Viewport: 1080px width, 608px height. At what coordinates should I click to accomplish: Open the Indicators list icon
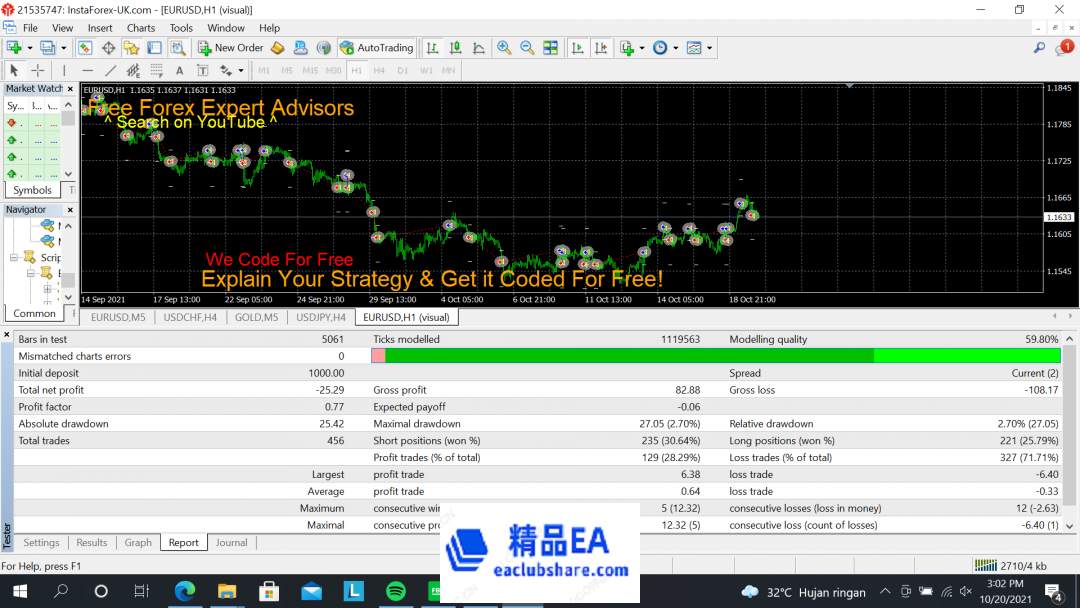coord(627,48)
